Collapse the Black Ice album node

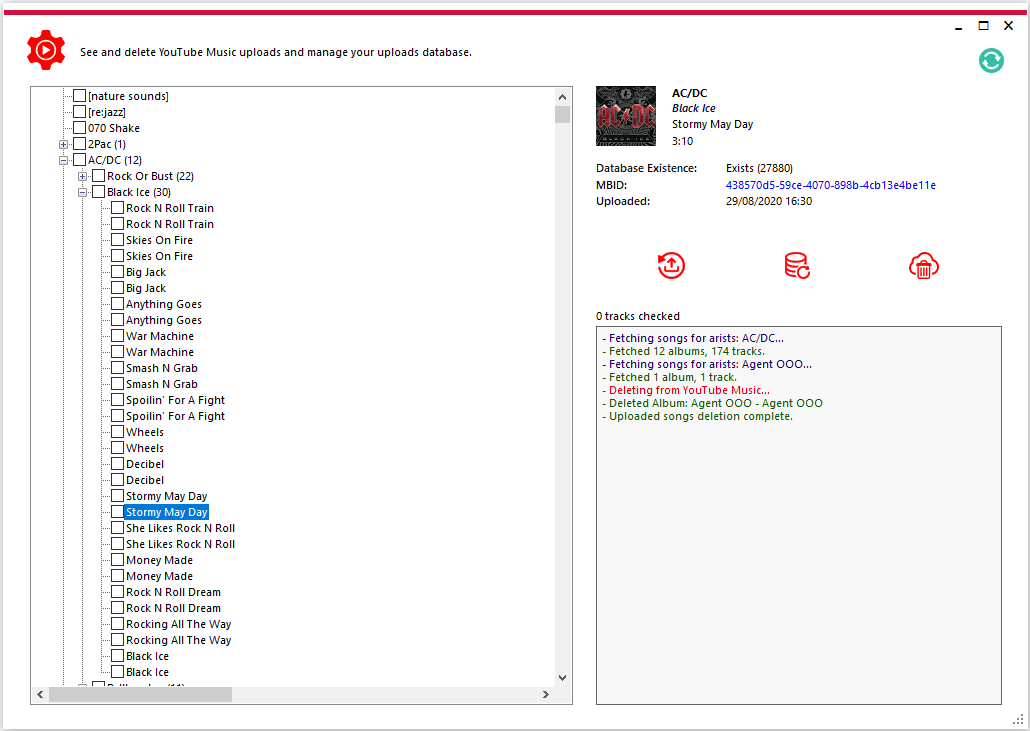84,192
